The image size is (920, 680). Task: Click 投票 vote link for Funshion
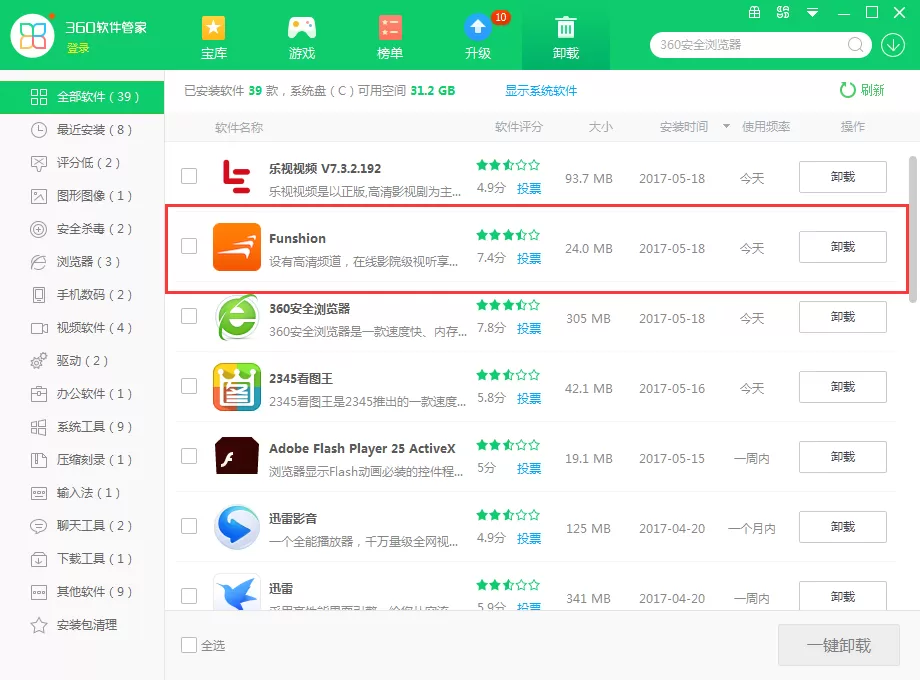click(529, 258)
